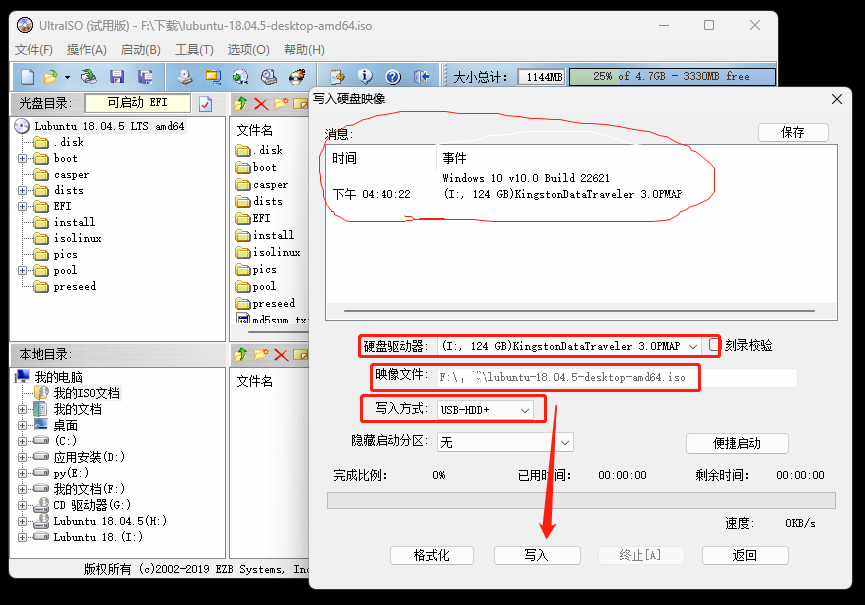
Task: Expand the EFI folder in disc tree
Action: (23, 207)
